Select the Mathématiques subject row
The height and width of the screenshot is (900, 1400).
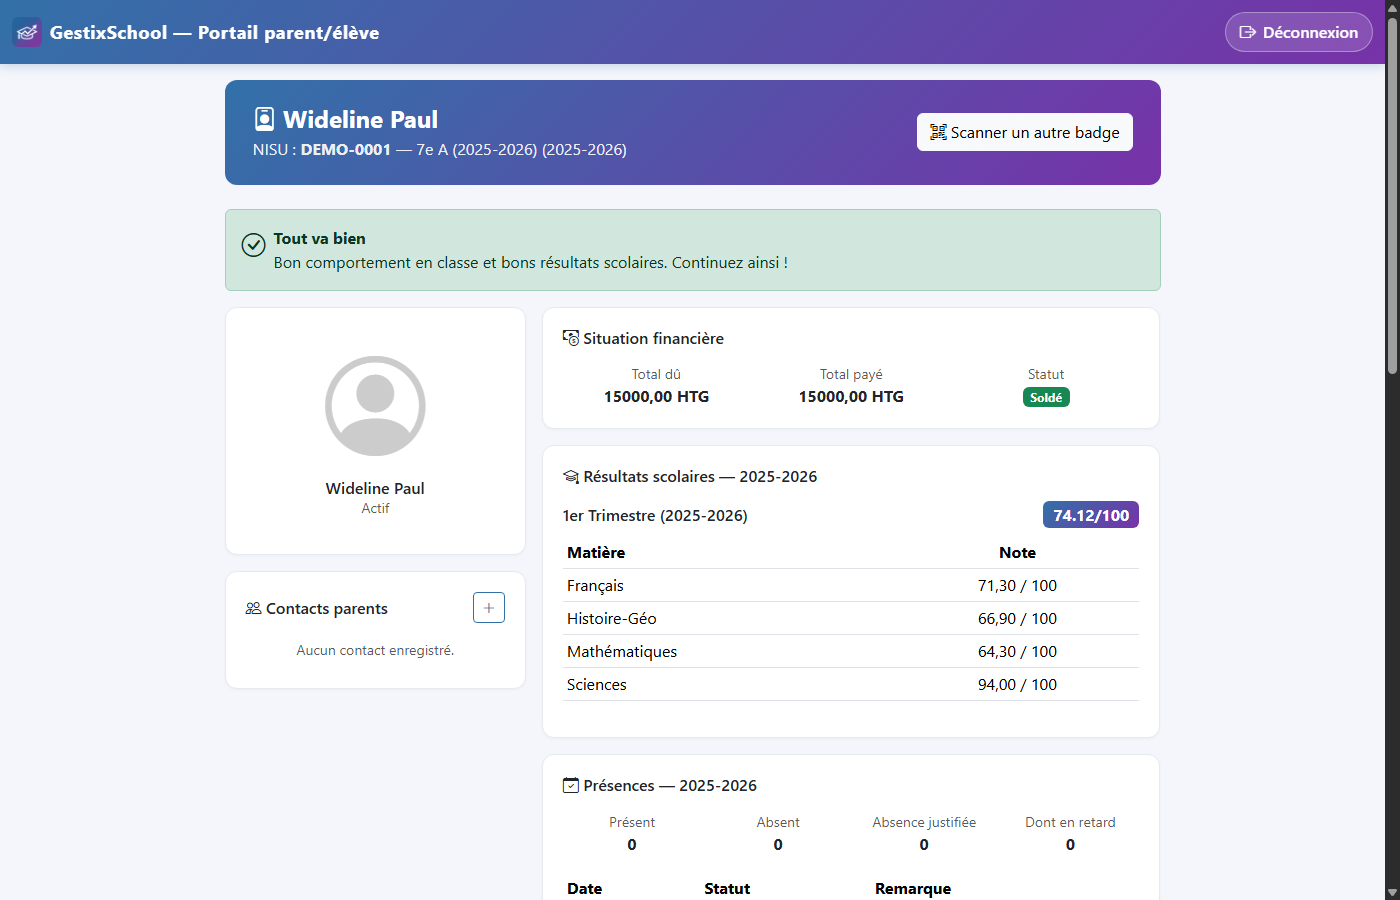click(851, 652)
